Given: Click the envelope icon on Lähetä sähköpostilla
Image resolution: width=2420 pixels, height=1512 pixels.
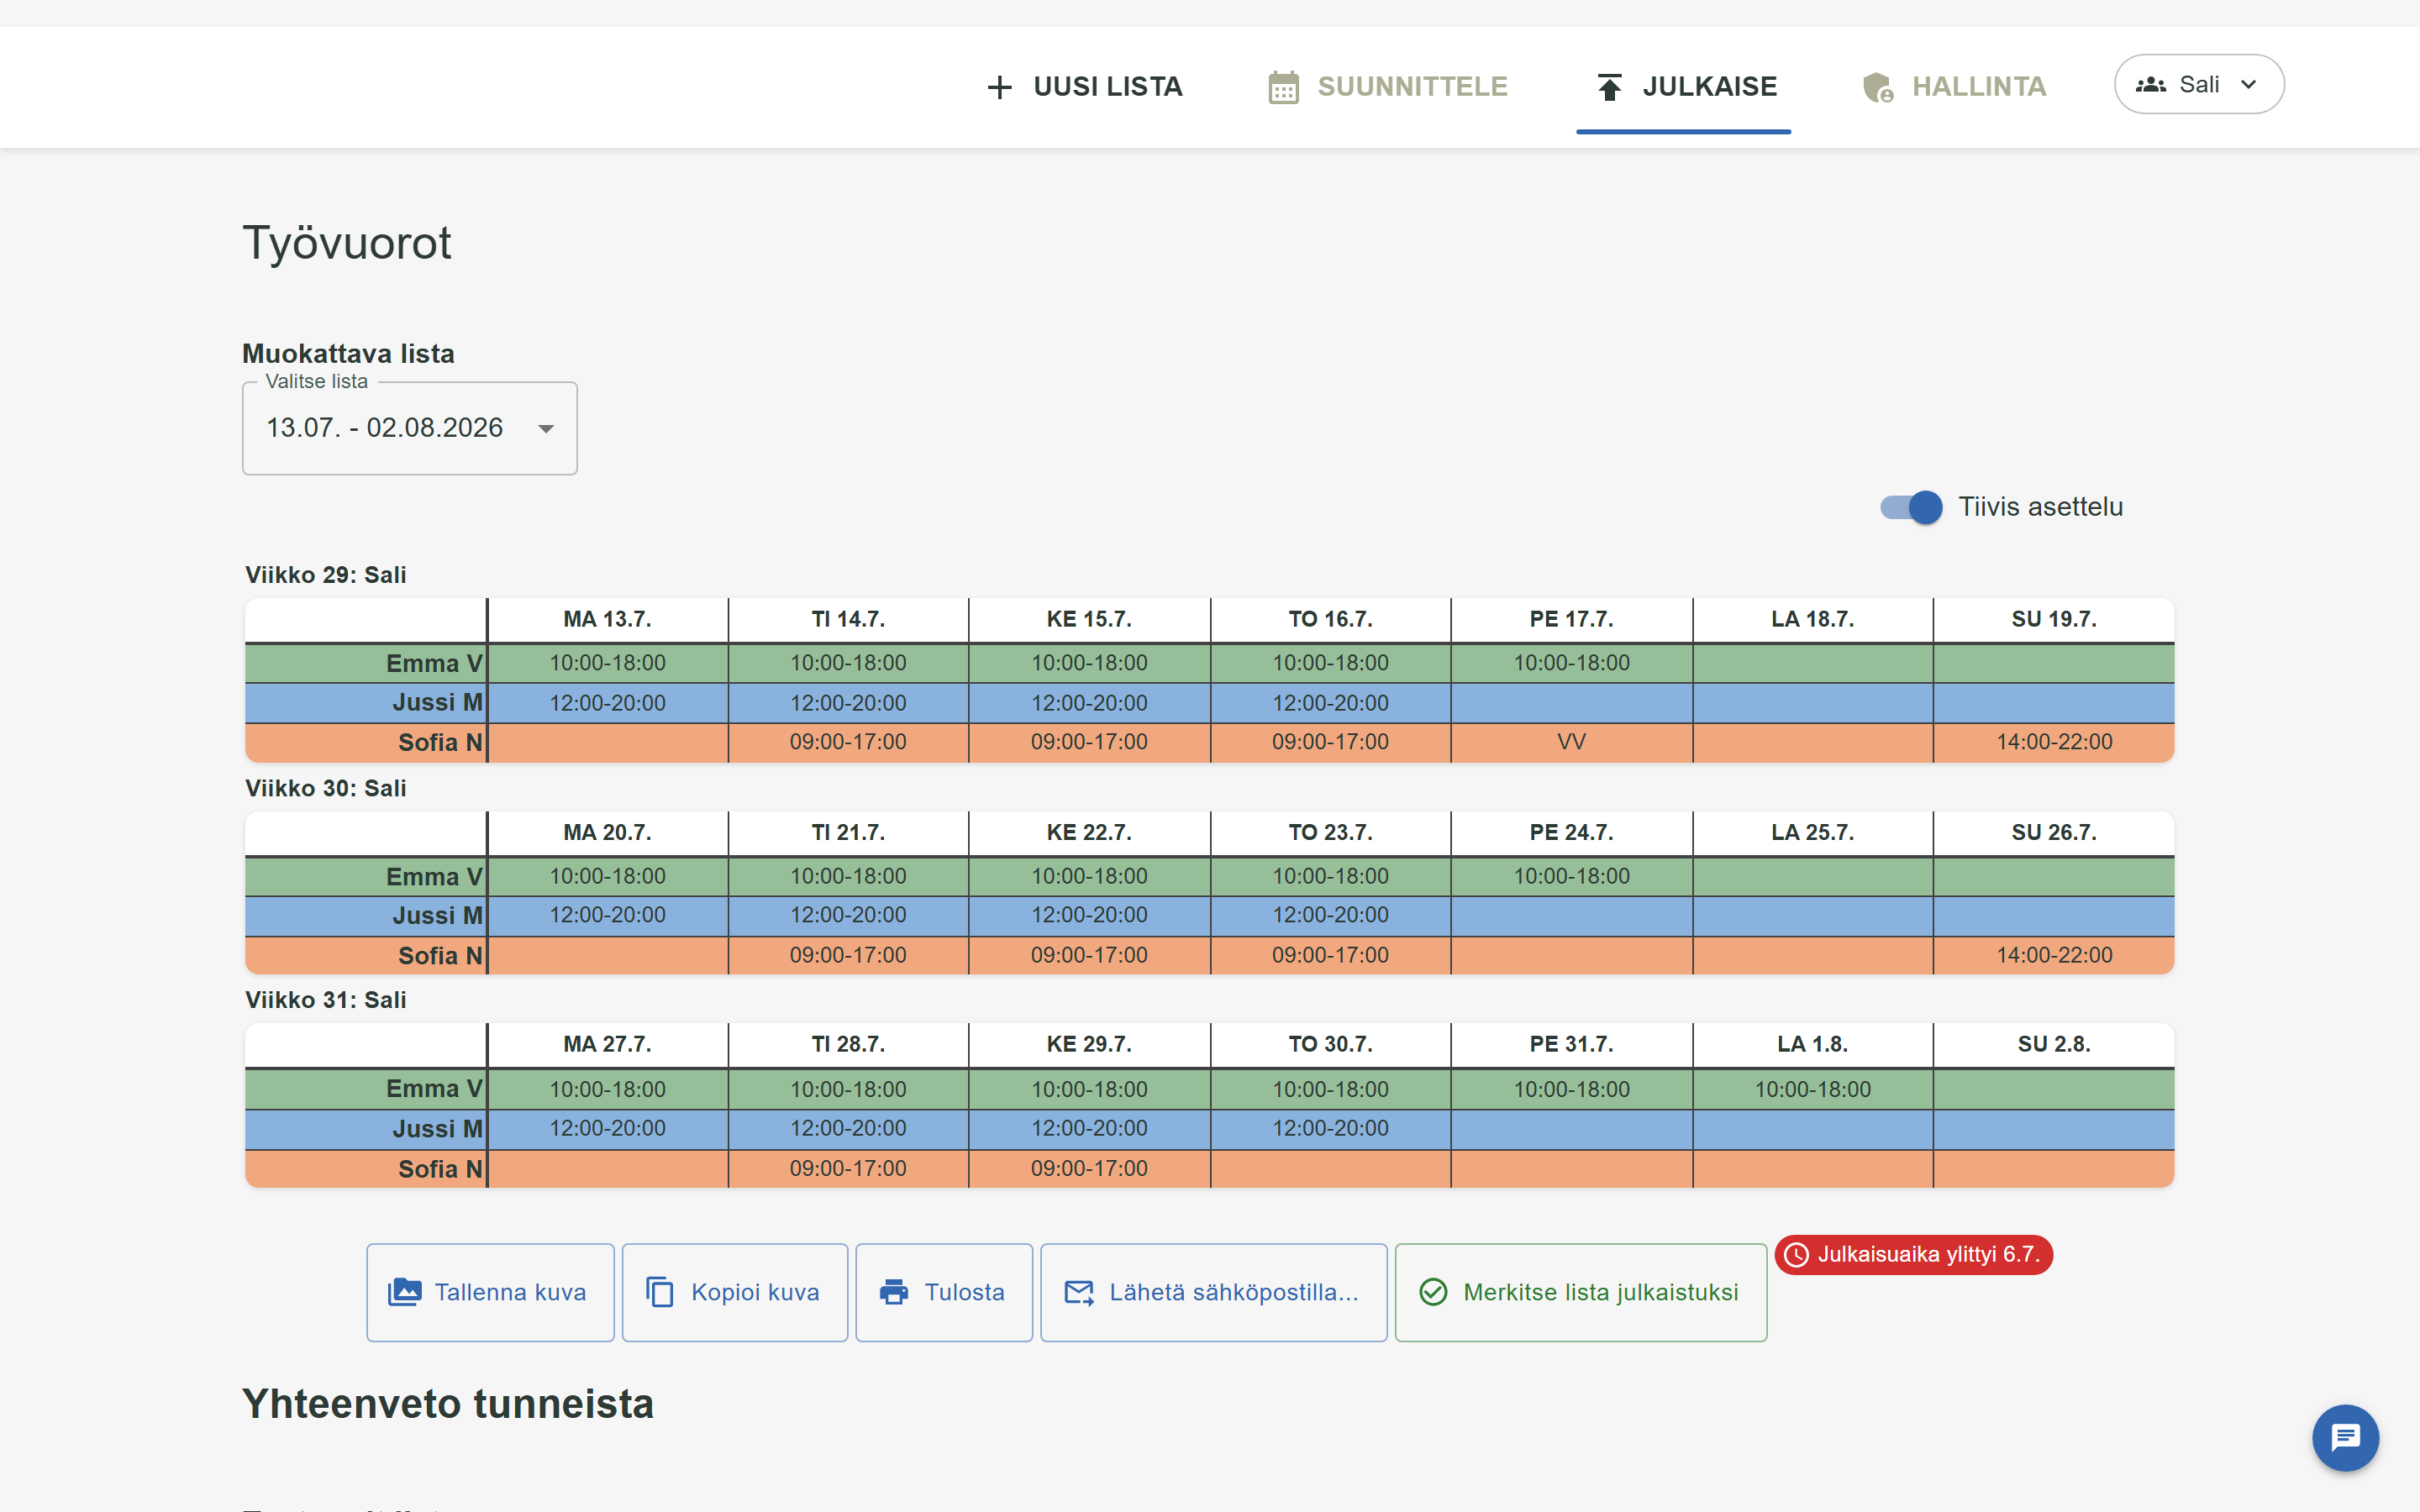Looking at the screenshot, I should 1079,1292.
